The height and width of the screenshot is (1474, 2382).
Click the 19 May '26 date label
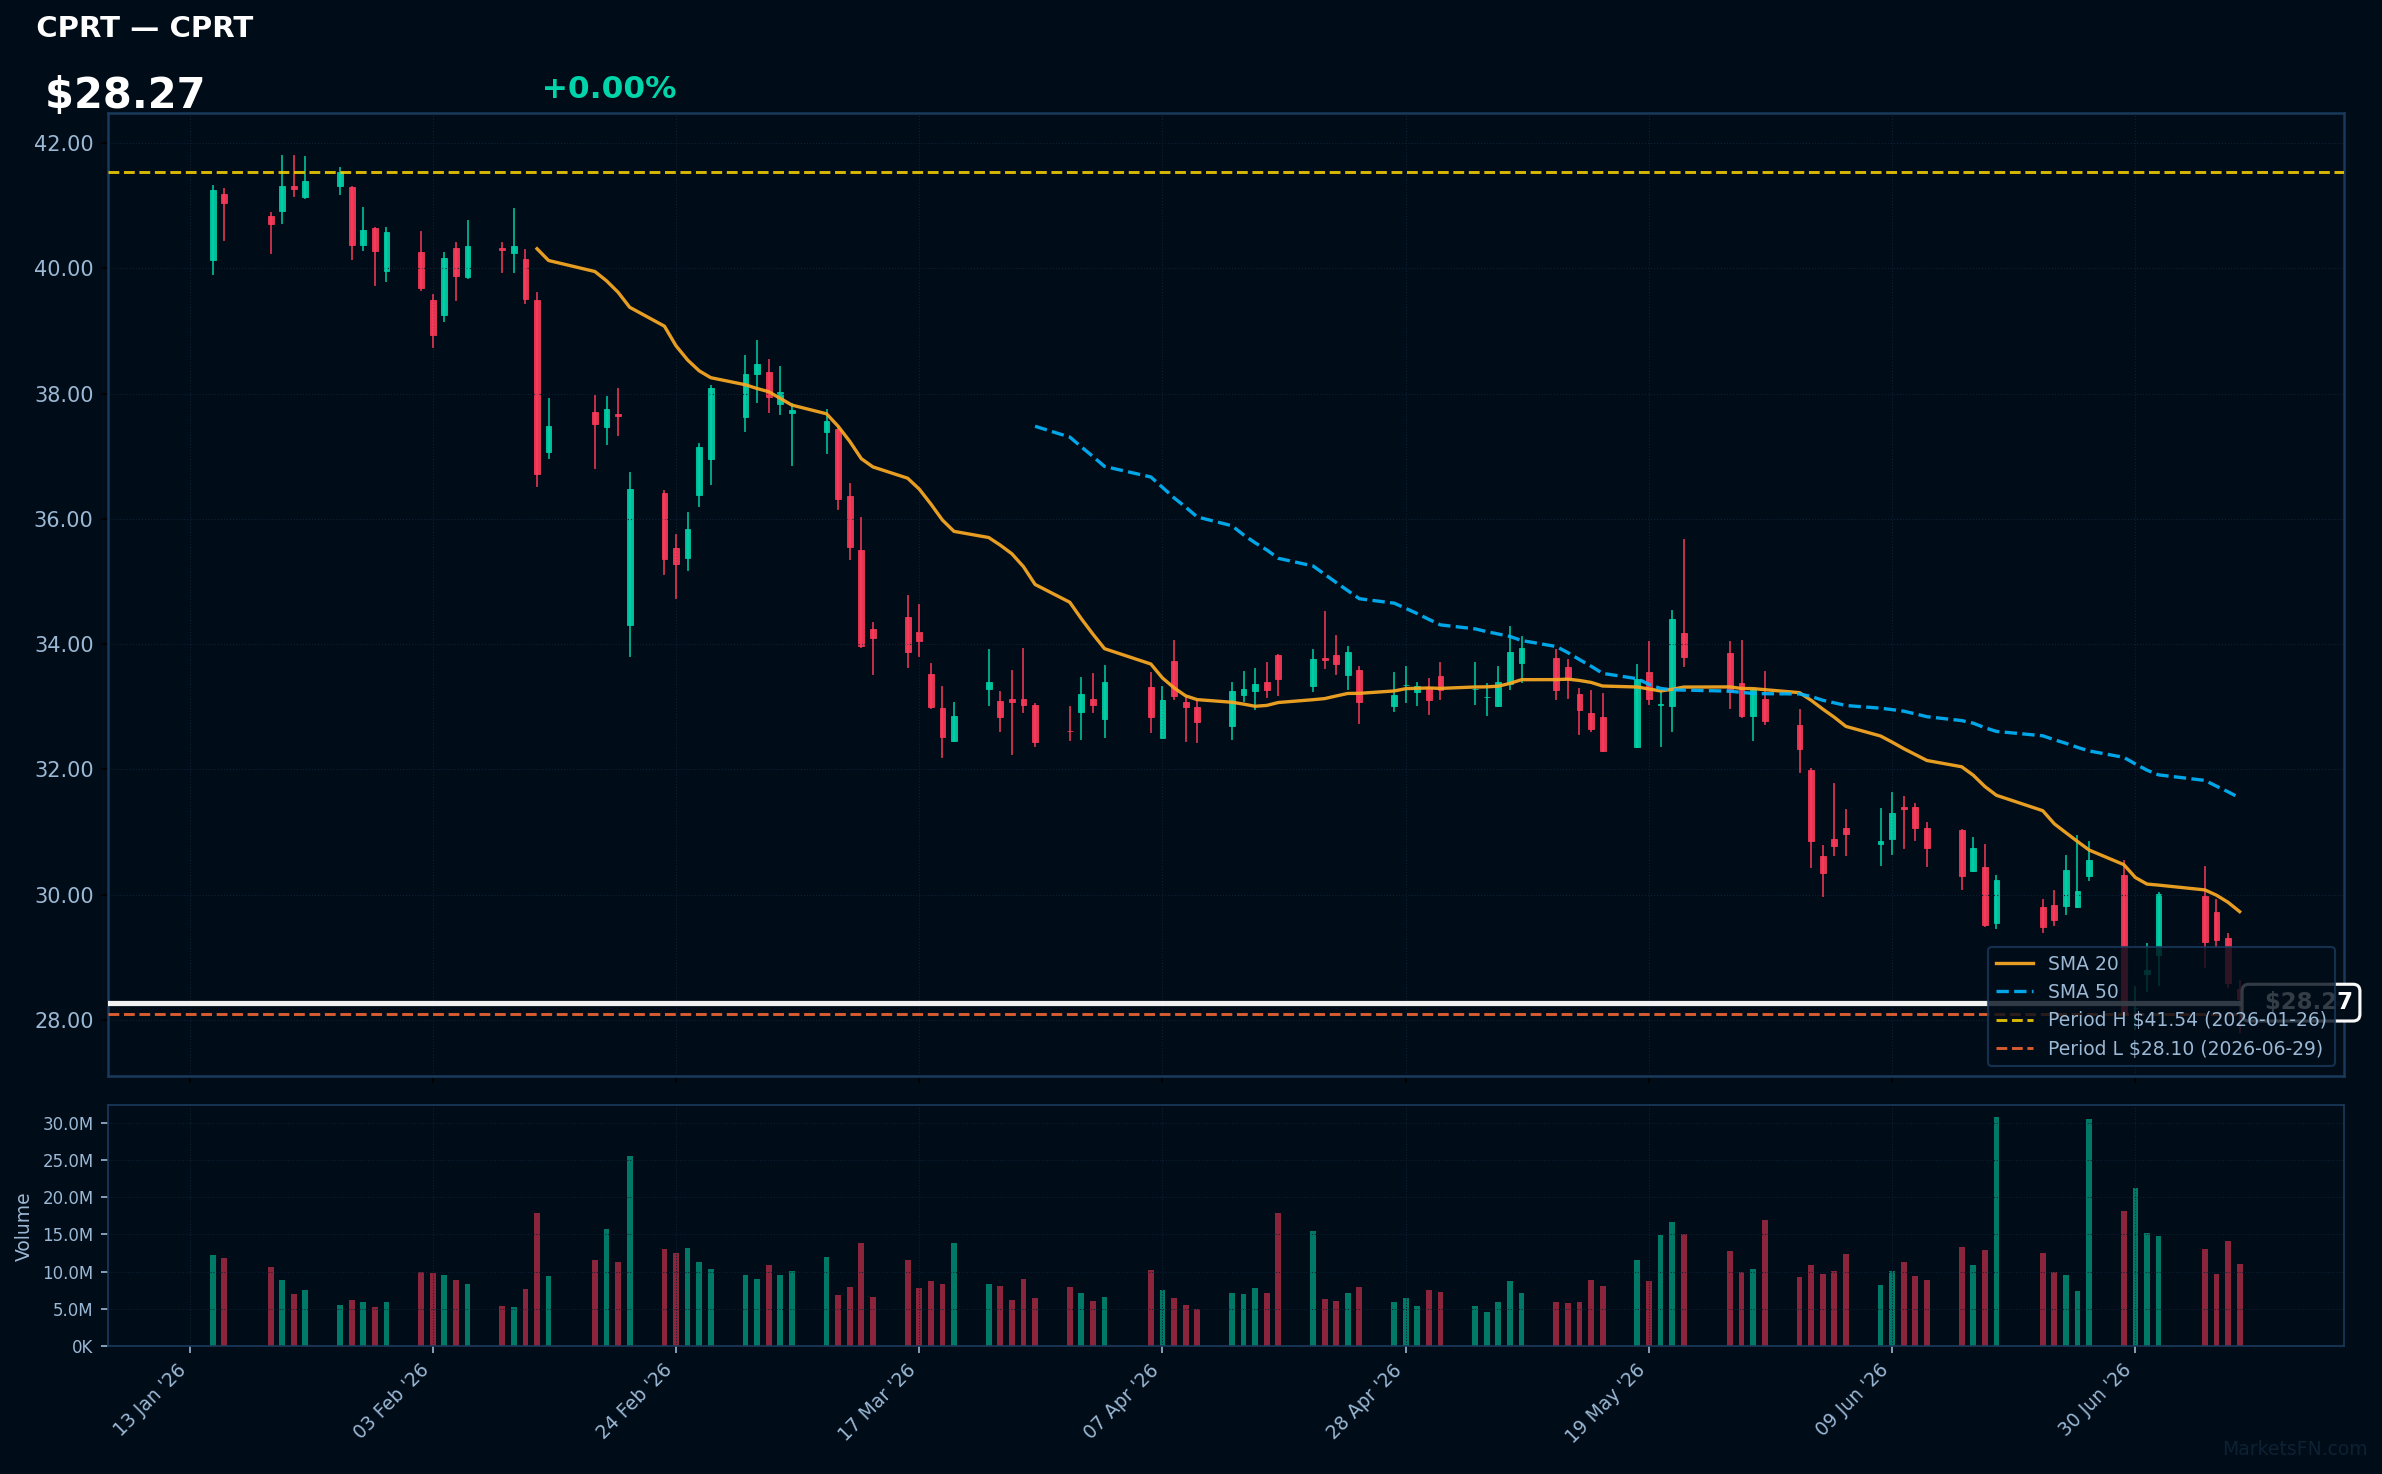click(1604, 1401)
